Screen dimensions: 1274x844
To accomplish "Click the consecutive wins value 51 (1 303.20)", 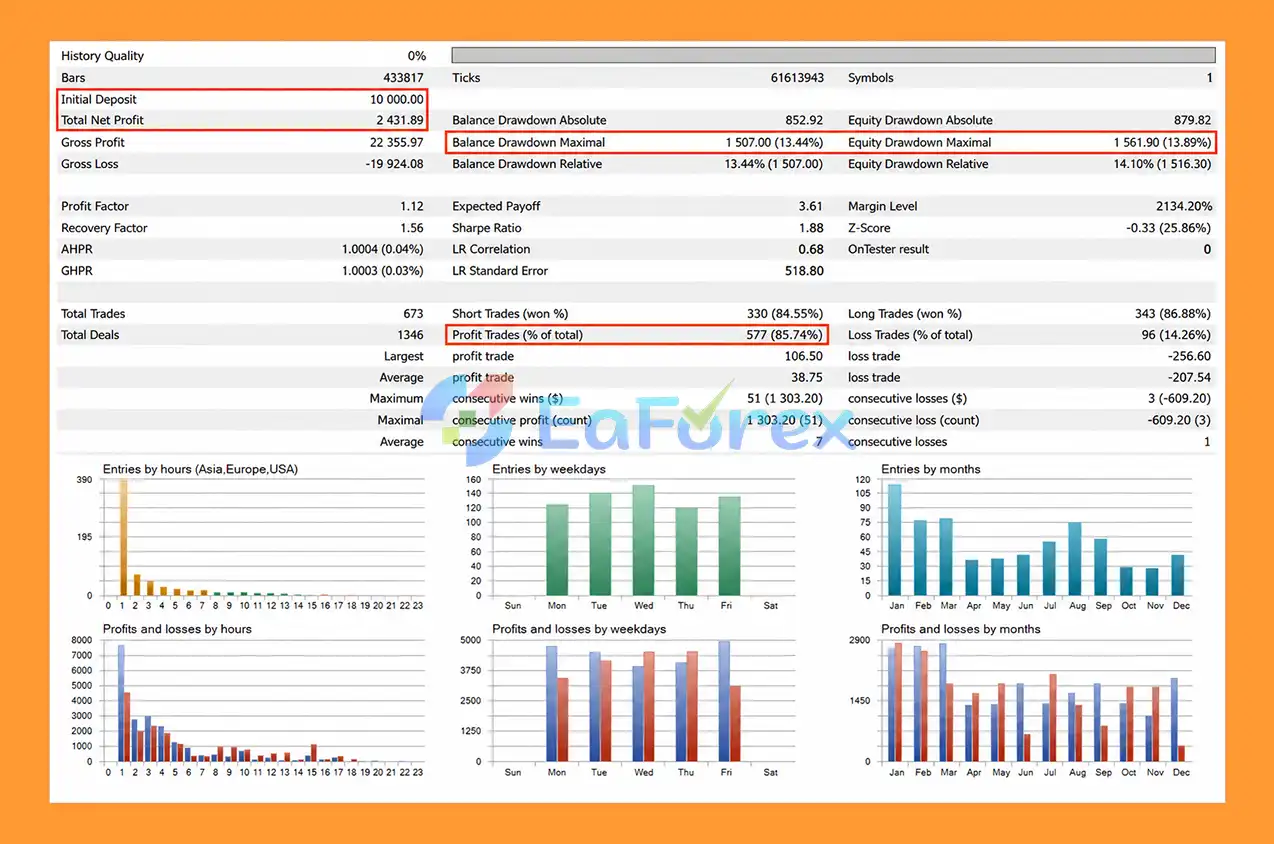I will click(786, 399).
